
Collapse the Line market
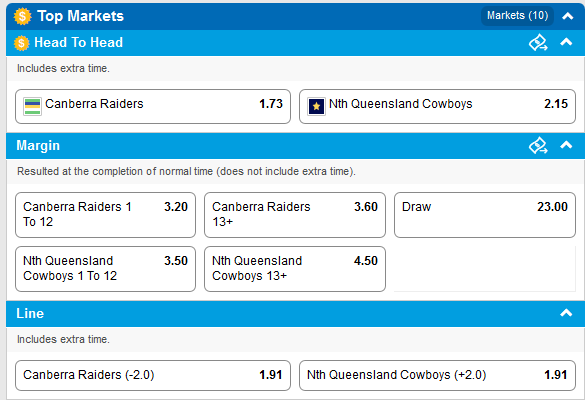[x=566, y=313]
